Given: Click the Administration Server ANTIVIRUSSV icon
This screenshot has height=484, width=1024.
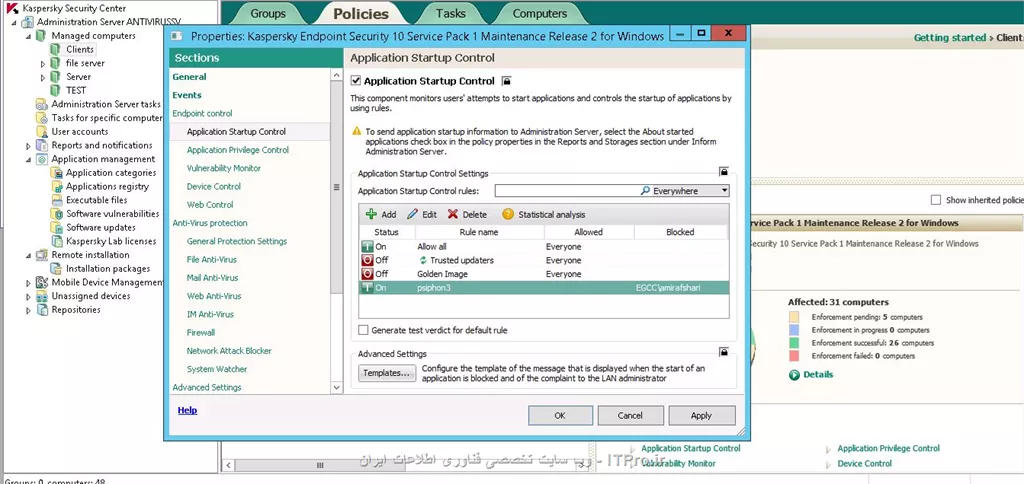Looking at the screenshot, I should [27, 22].
